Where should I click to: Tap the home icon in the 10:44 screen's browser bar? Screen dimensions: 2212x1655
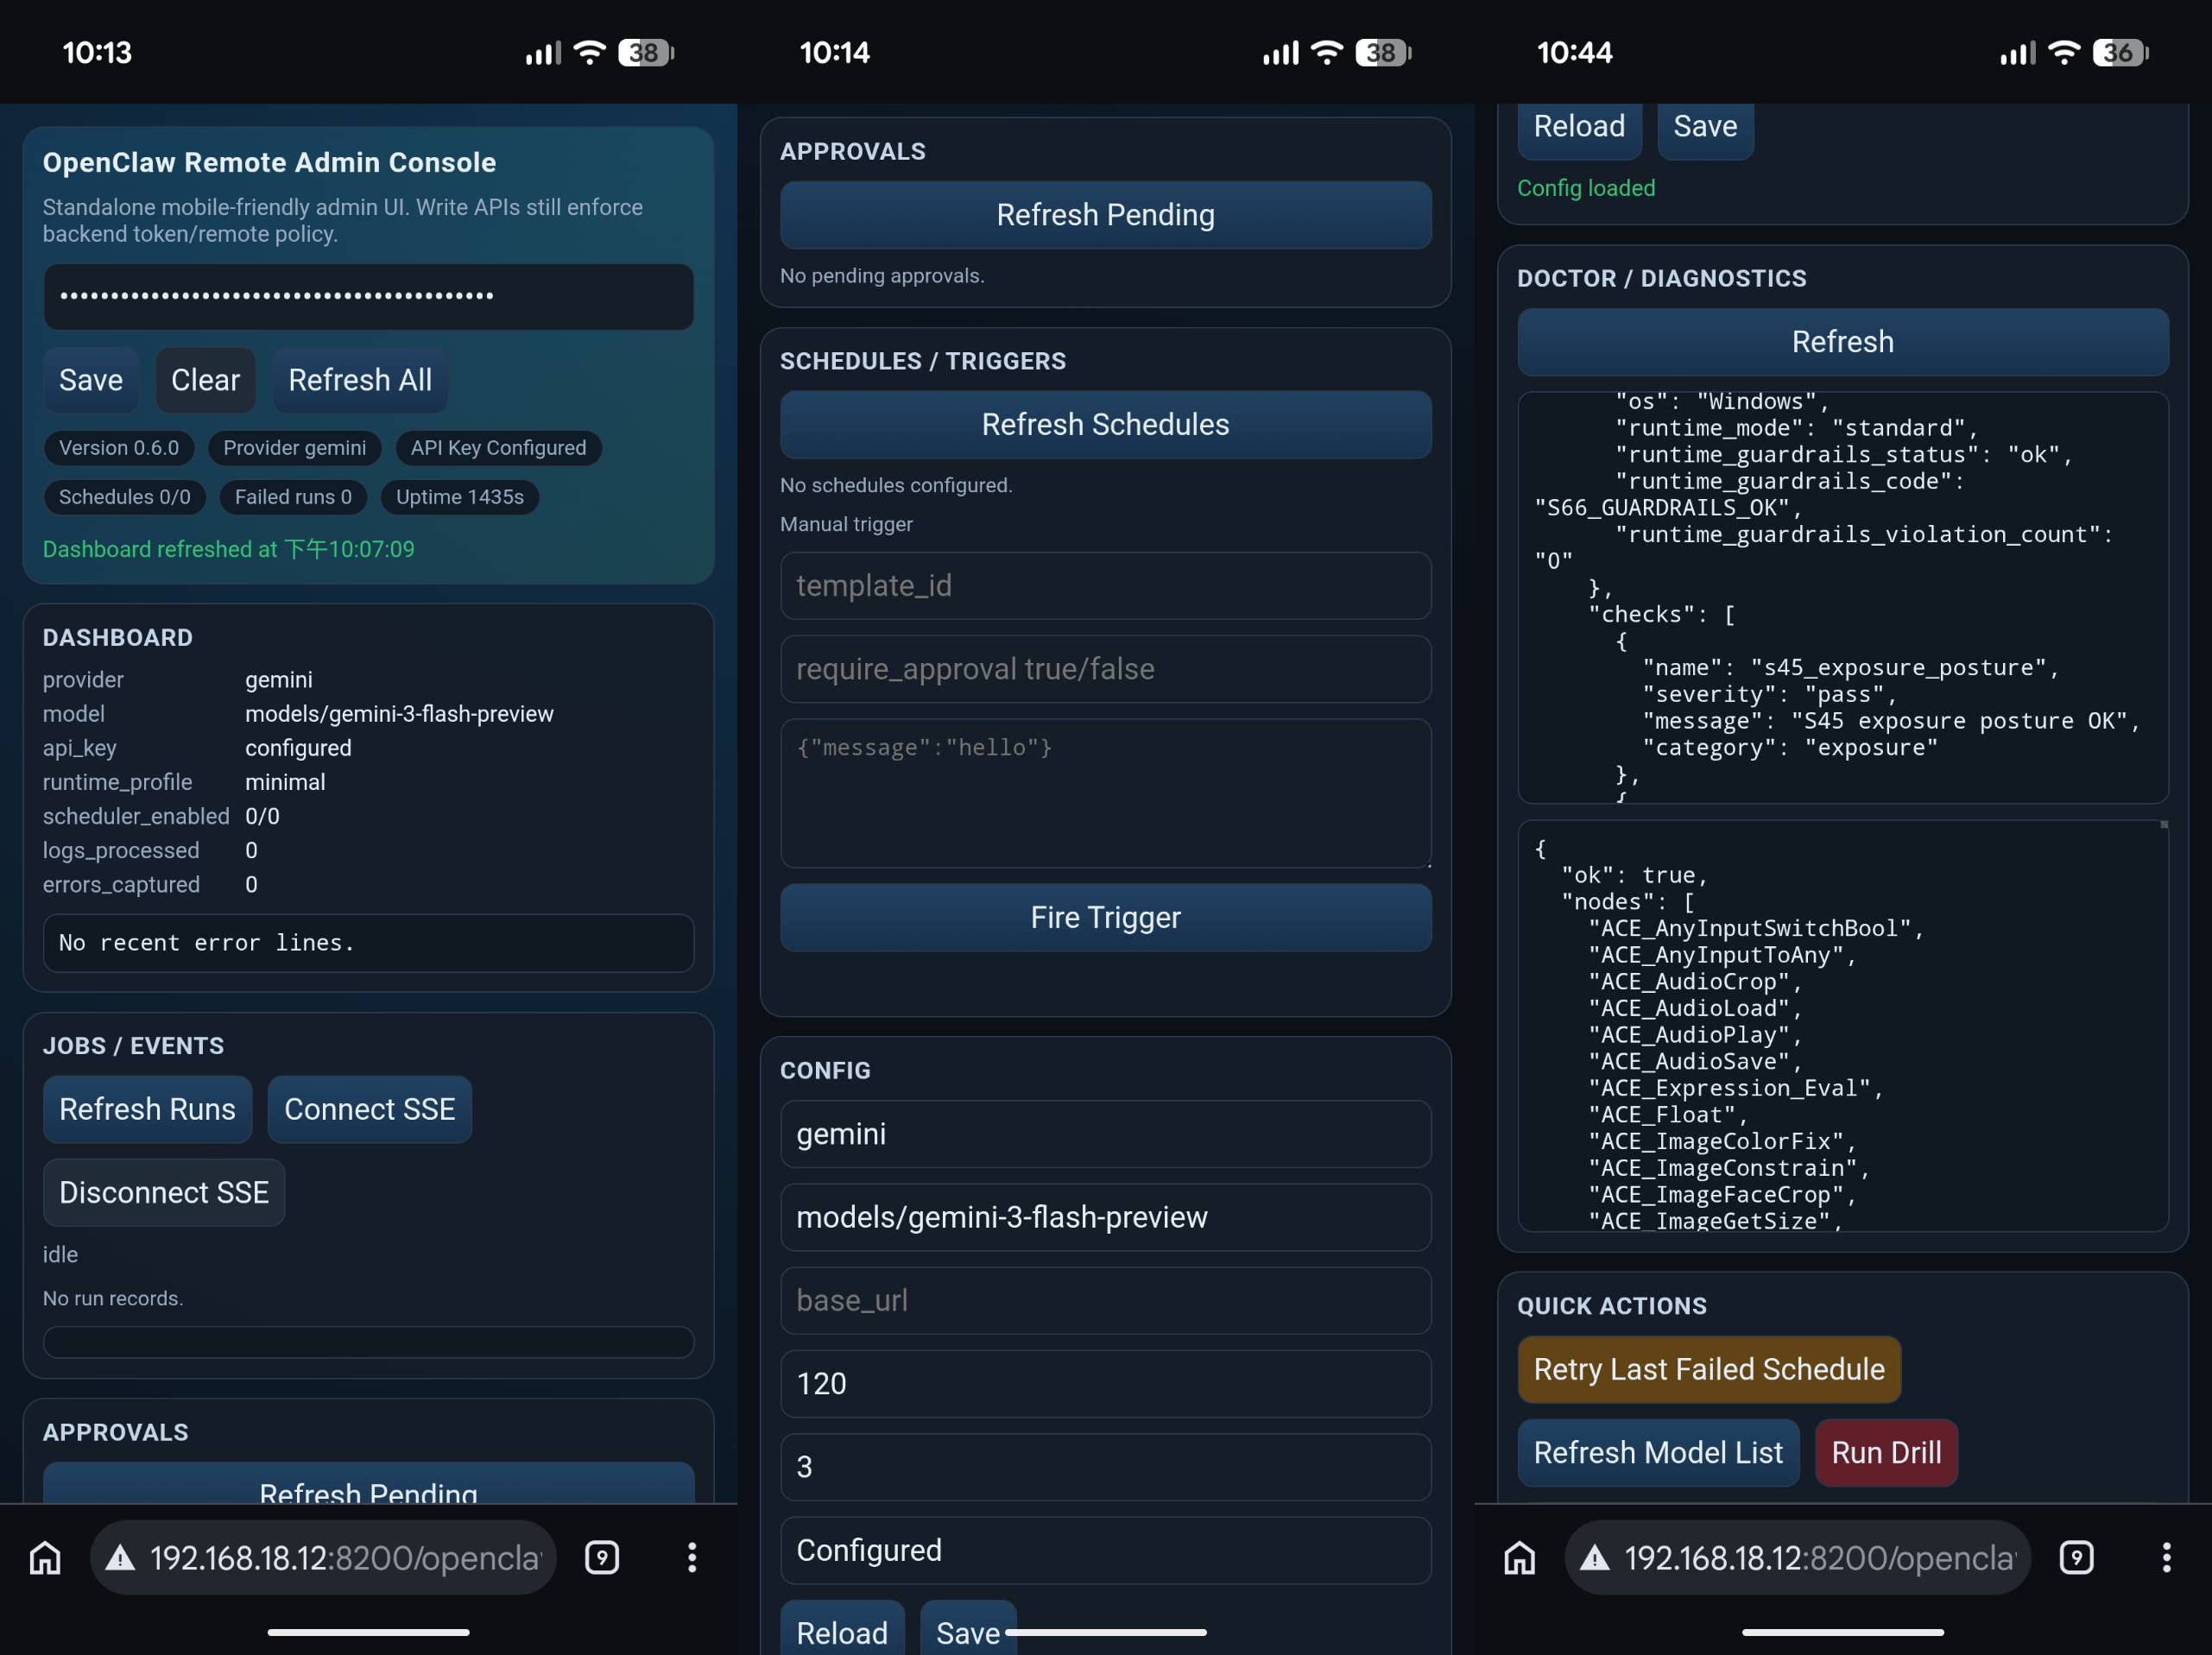click(x=1519, y=1557)
